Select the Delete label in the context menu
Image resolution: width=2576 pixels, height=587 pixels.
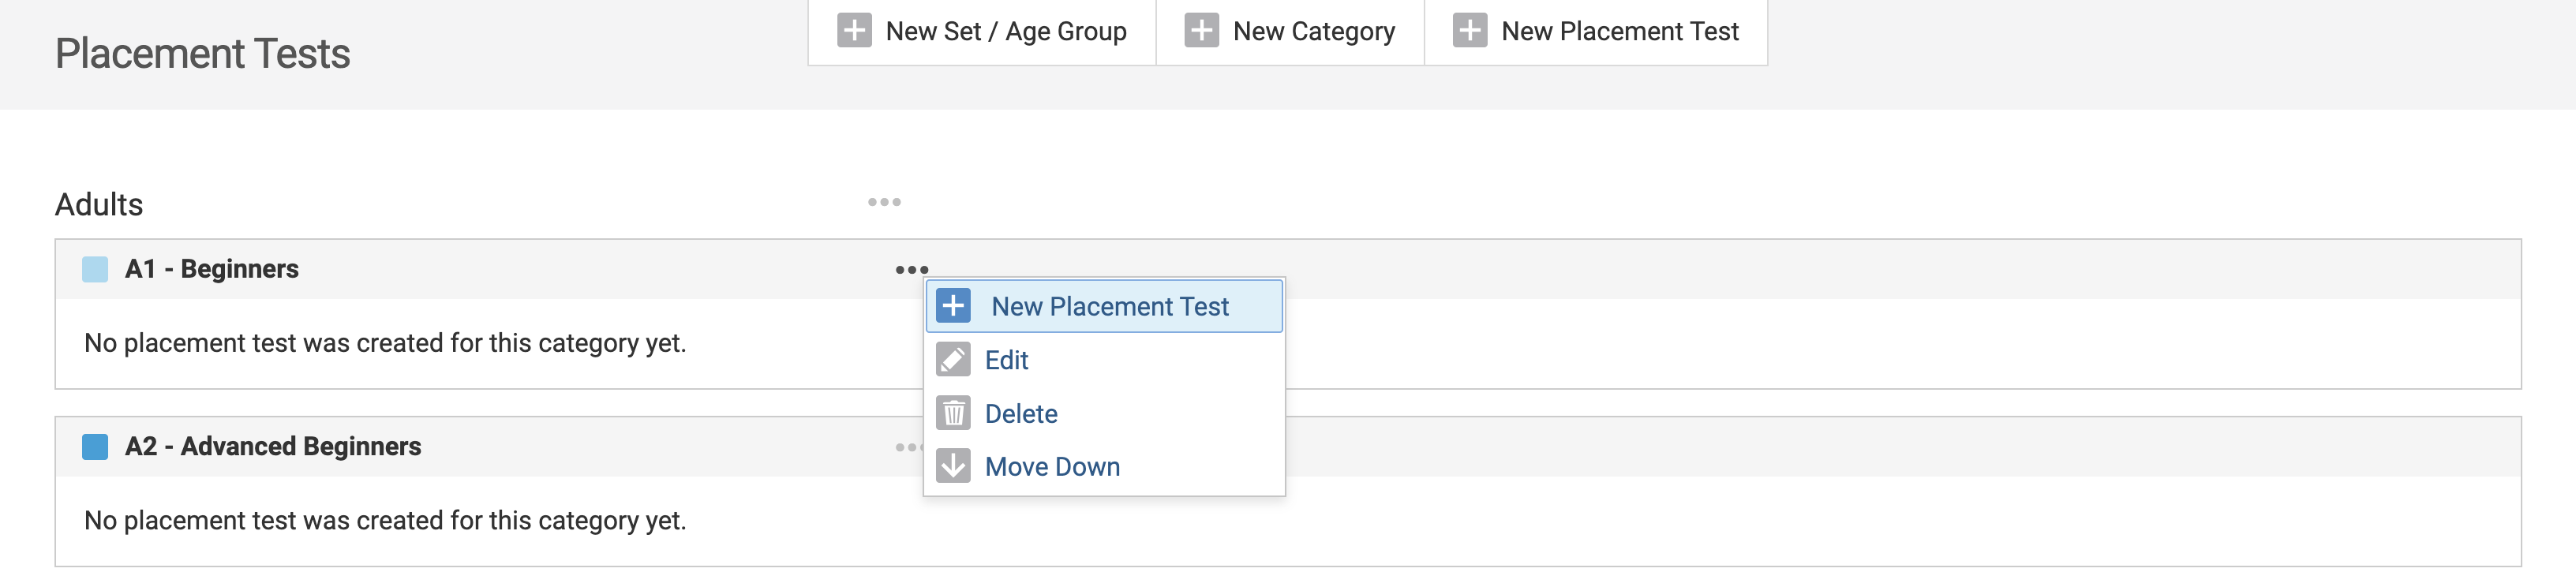click(1020, 414)
